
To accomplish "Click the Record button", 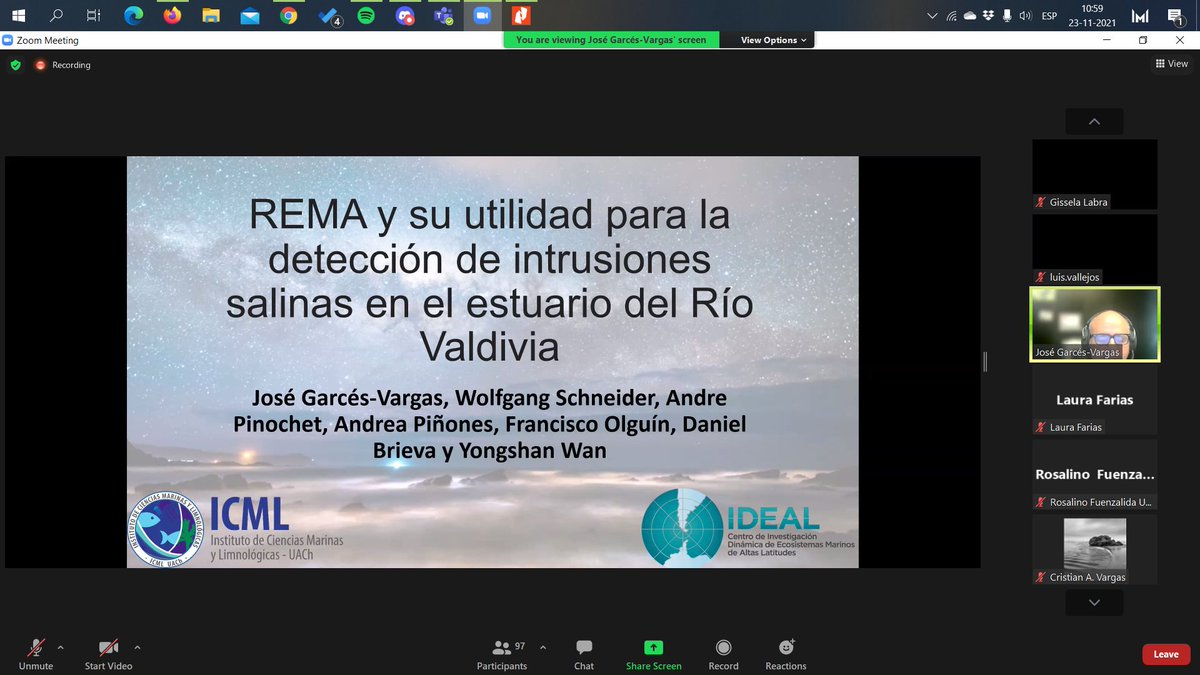I will (723, 654).
